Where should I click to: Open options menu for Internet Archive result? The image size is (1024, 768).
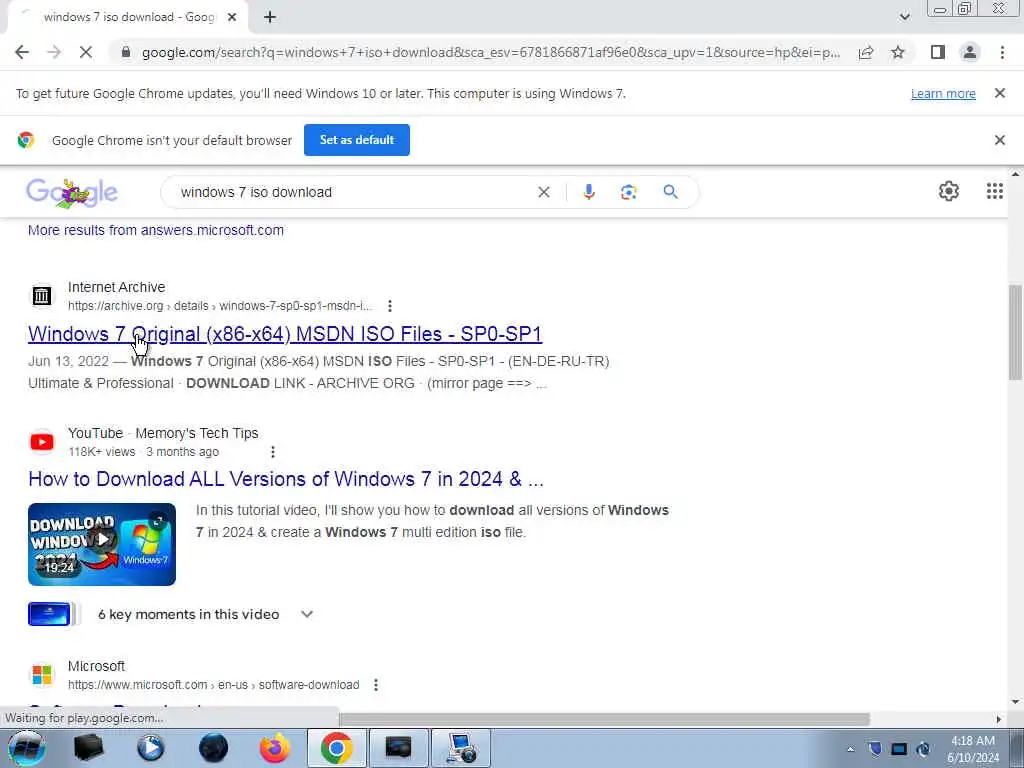390,306
